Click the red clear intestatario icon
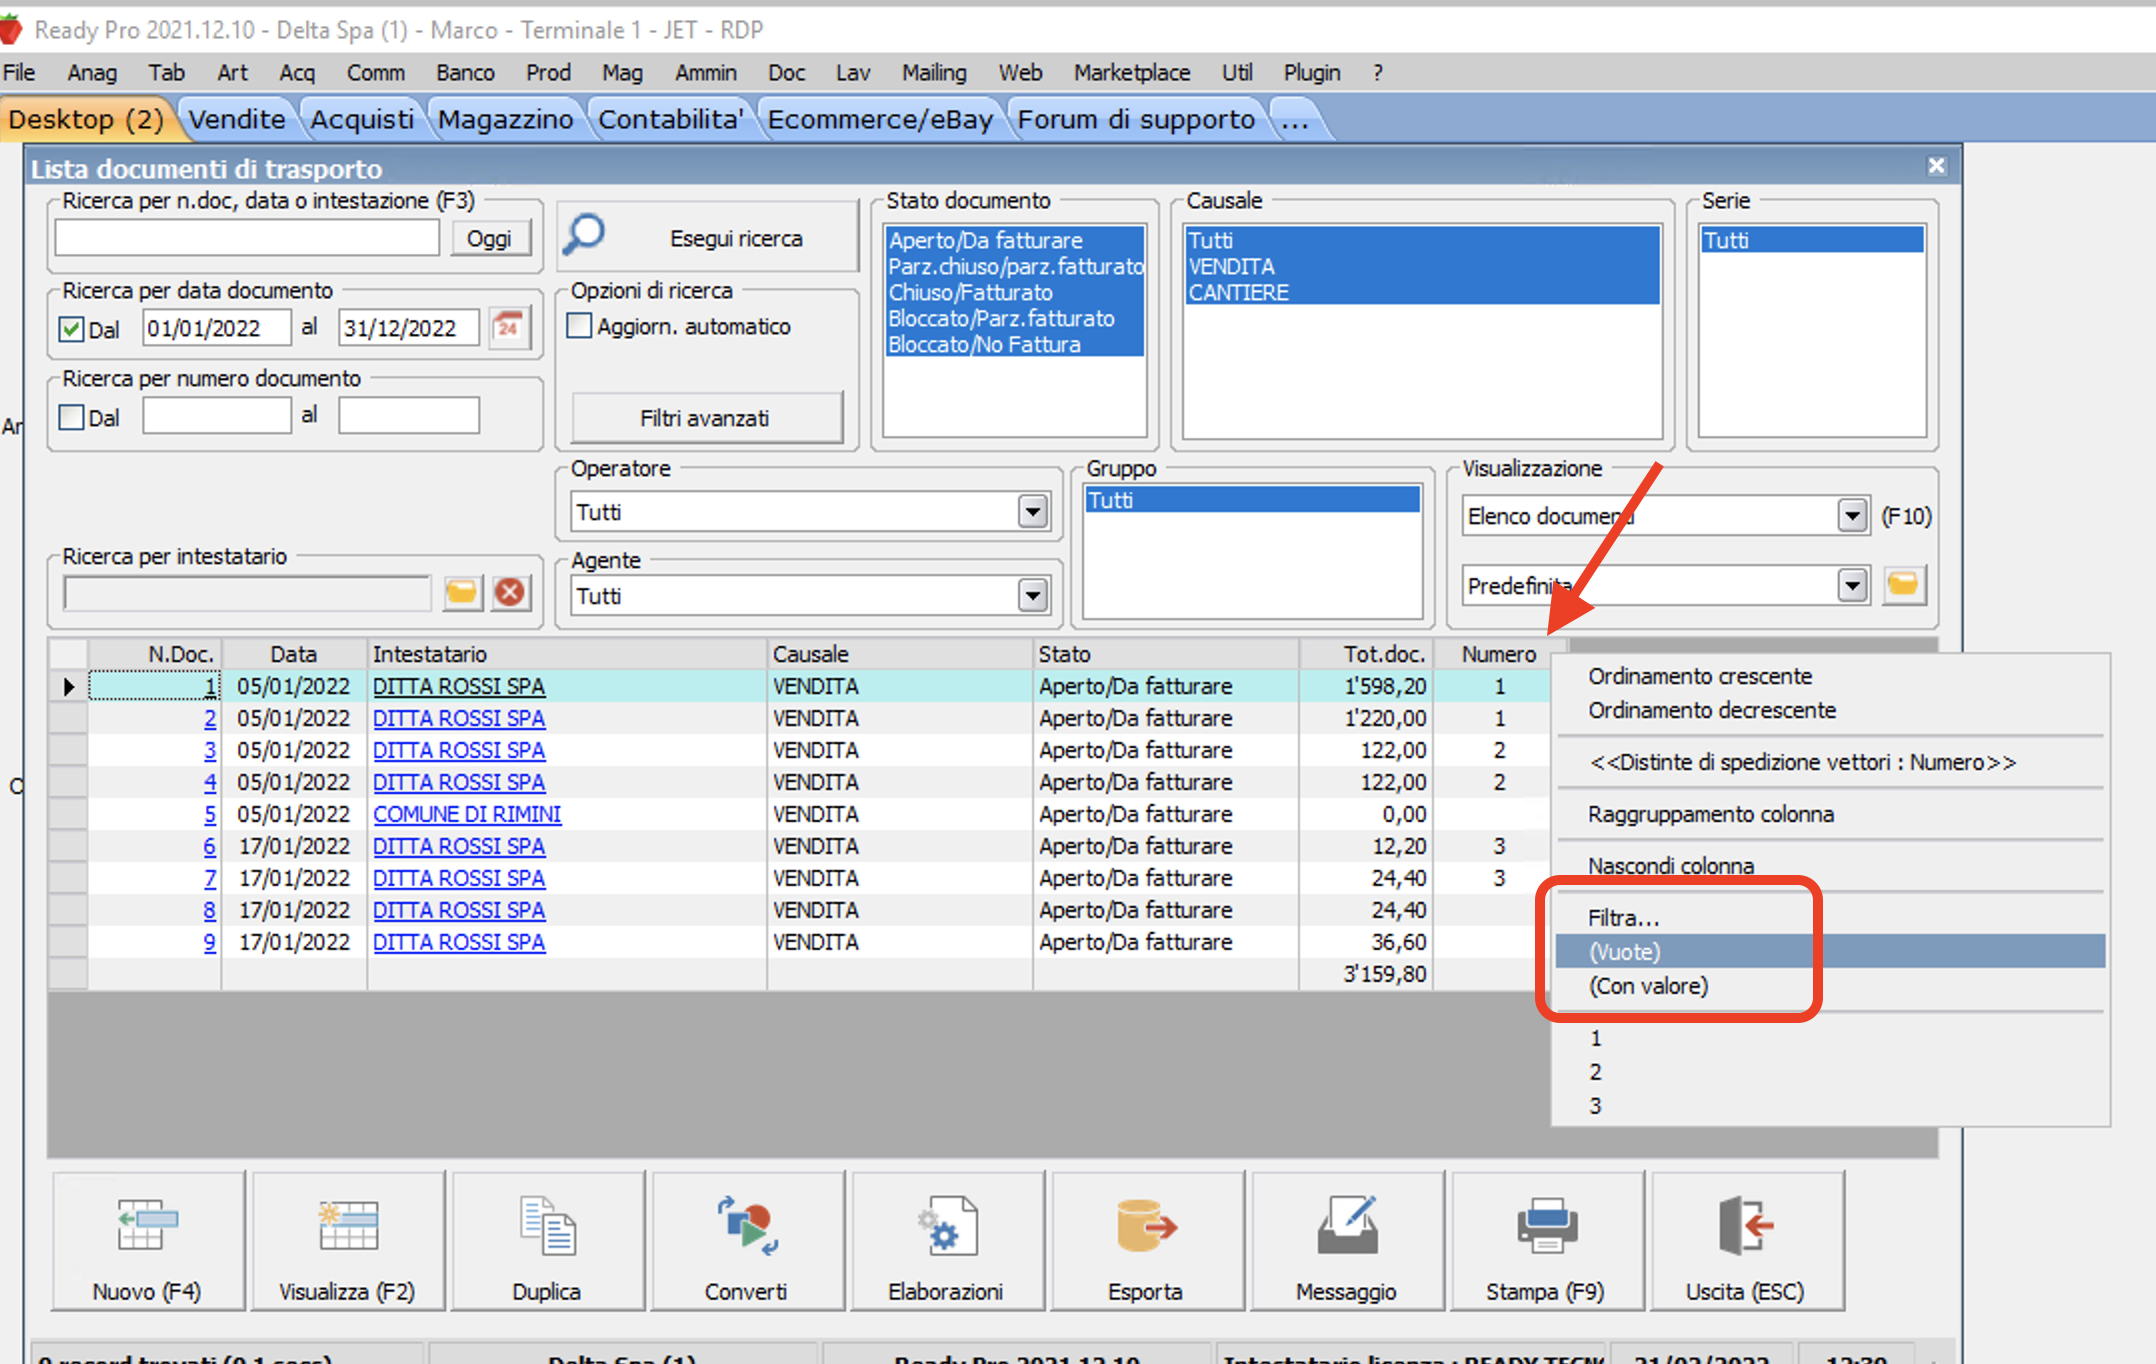 (x=510, y=592)
